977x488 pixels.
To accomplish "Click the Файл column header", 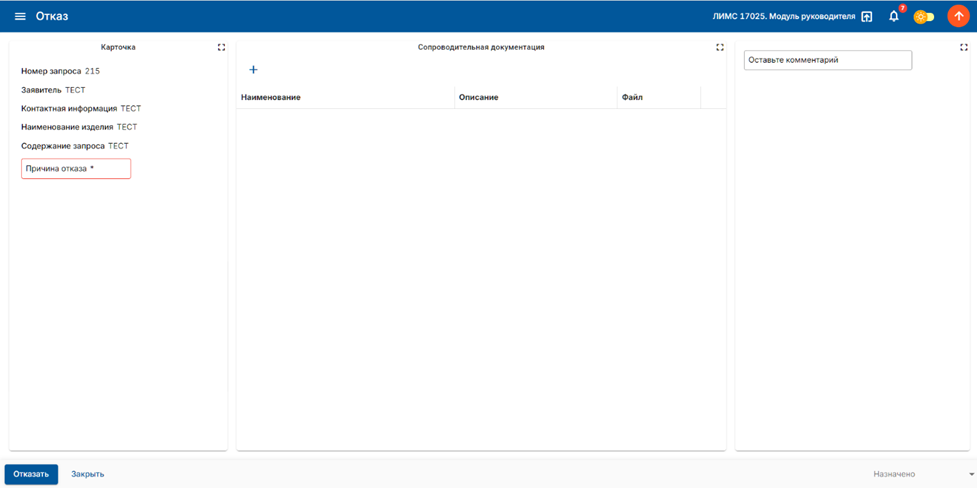I will (x=632, y=97).
